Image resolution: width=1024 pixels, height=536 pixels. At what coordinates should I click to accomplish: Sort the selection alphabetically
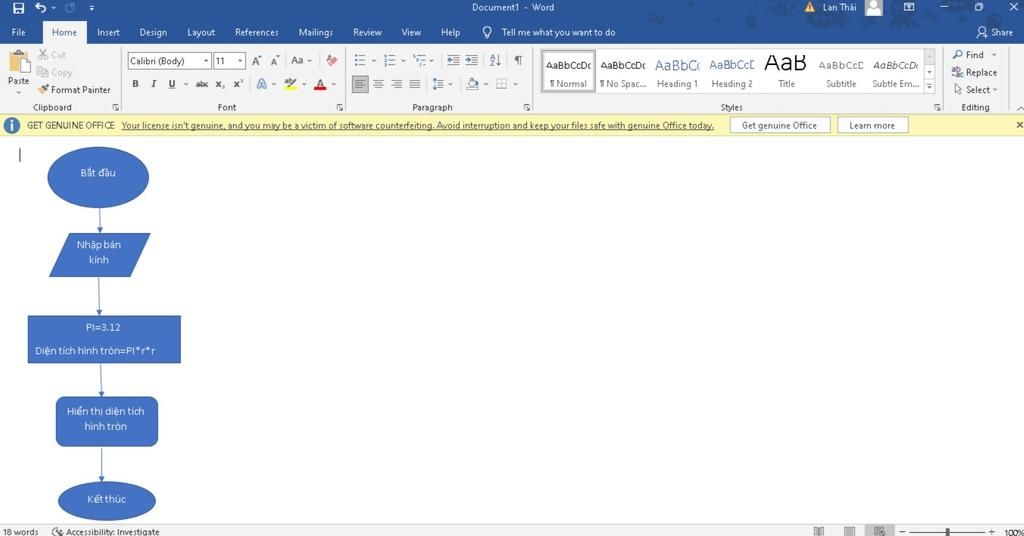(495, 60)
